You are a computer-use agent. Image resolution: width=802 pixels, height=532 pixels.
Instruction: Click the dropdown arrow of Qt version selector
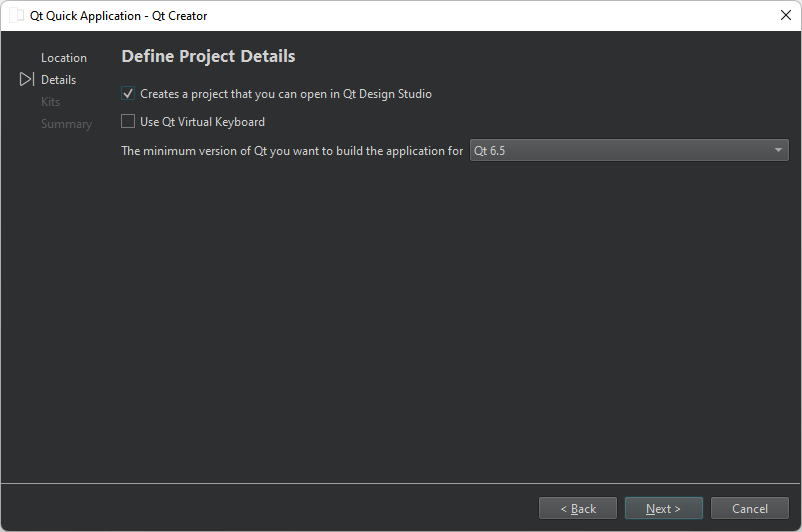(778, 151)
